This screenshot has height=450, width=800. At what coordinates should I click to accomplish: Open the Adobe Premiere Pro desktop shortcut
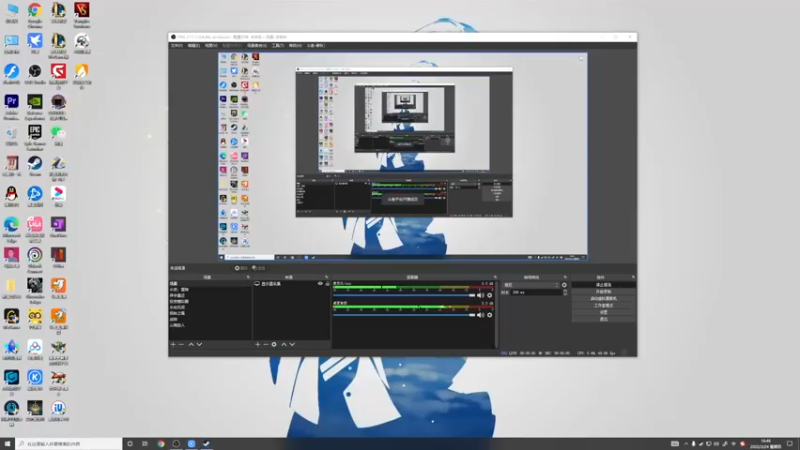[11, 107]
